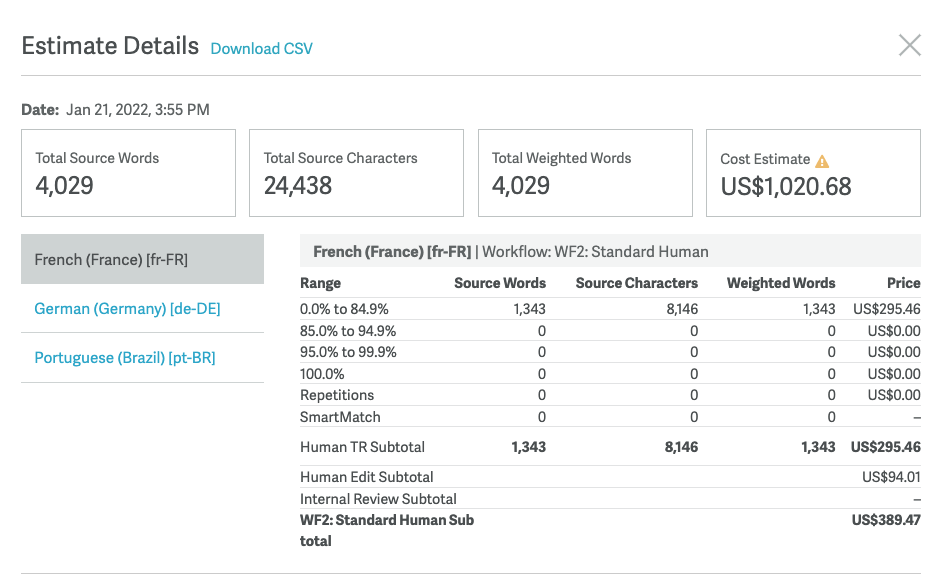Click the Price column header
The width and height of the screenshot is (948, 588).
click(904, 283)
